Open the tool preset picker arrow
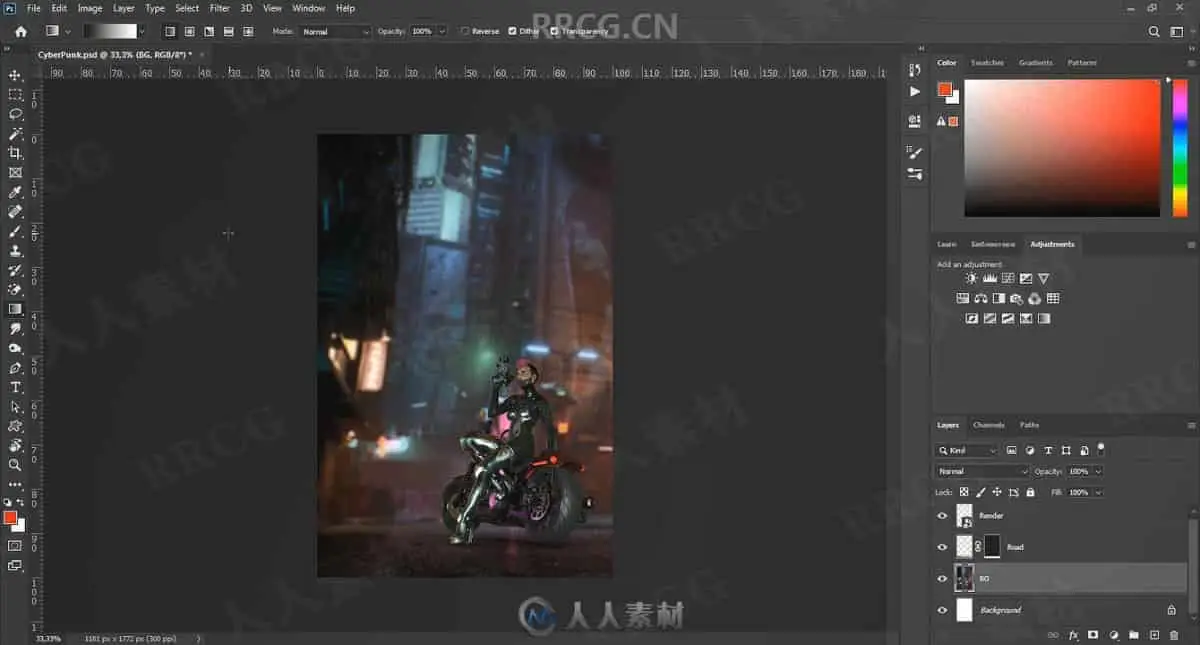 click(x=68, y=31)
